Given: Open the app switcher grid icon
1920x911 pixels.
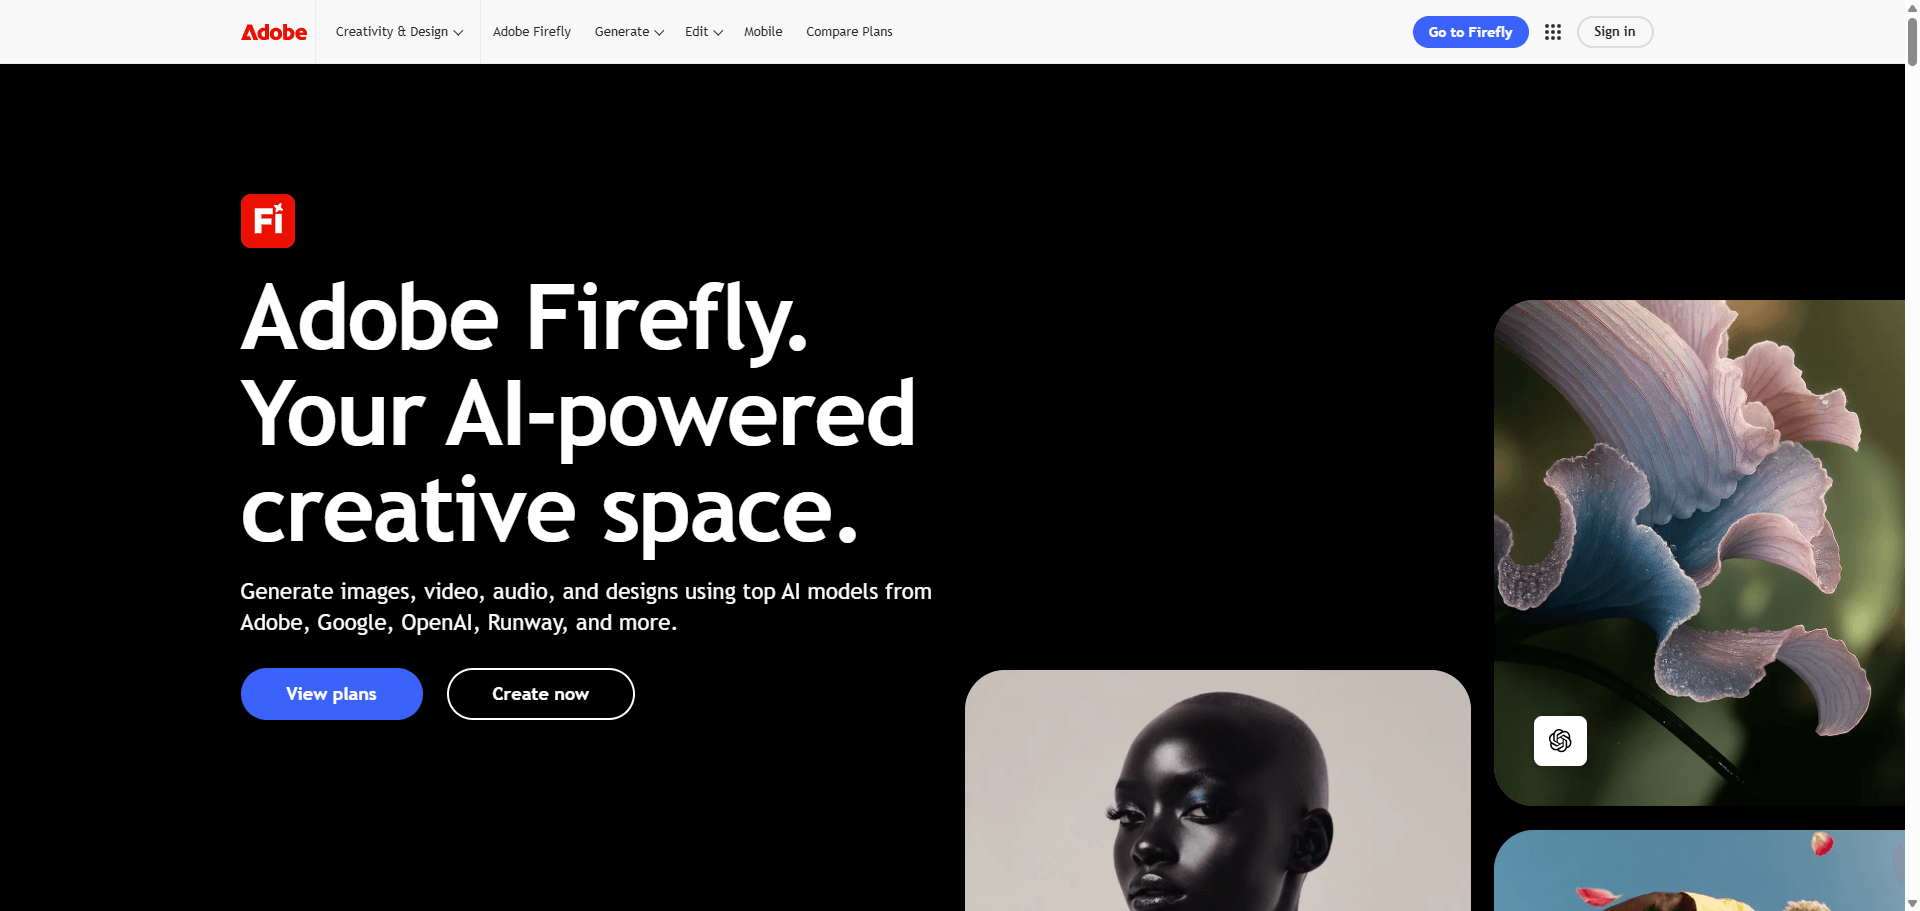Looking at the screenshot, I should pos(1553,32).
